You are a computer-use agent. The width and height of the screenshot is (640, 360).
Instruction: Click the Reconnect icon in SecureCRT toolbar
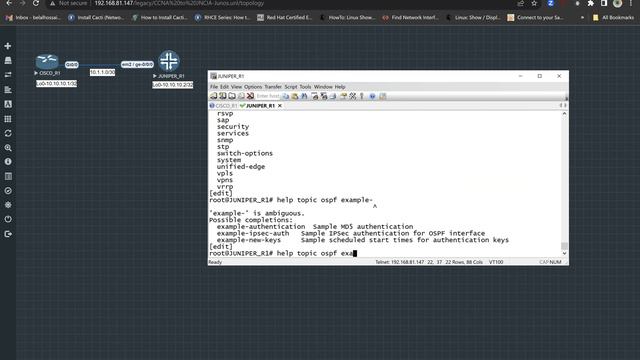point(241,96)
